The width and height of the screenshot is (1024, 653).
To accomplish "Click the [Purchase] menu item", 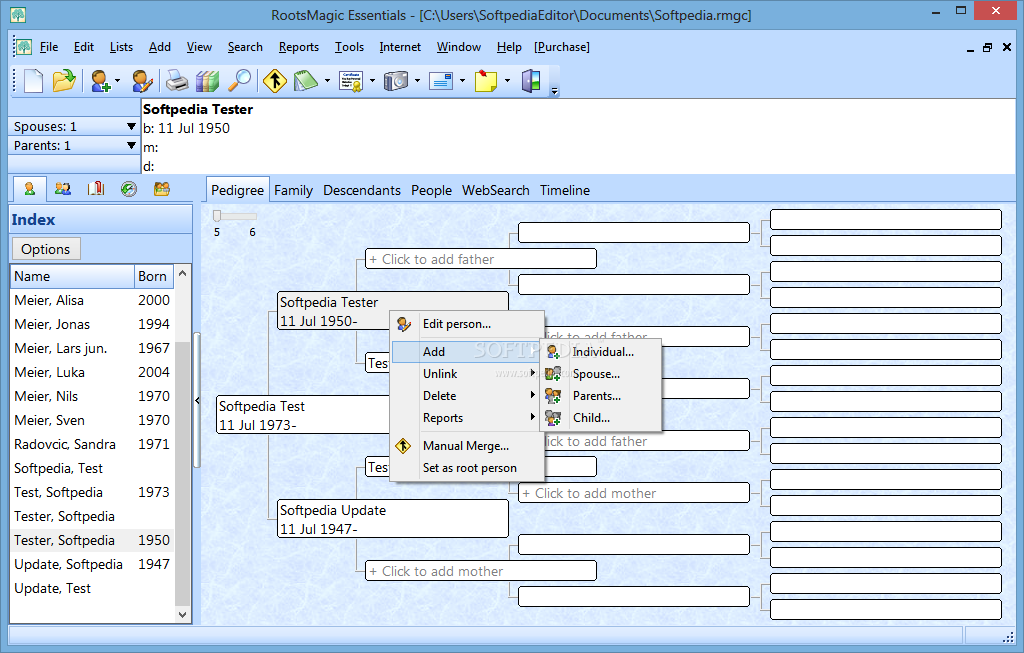I will [x=562, y=47].
